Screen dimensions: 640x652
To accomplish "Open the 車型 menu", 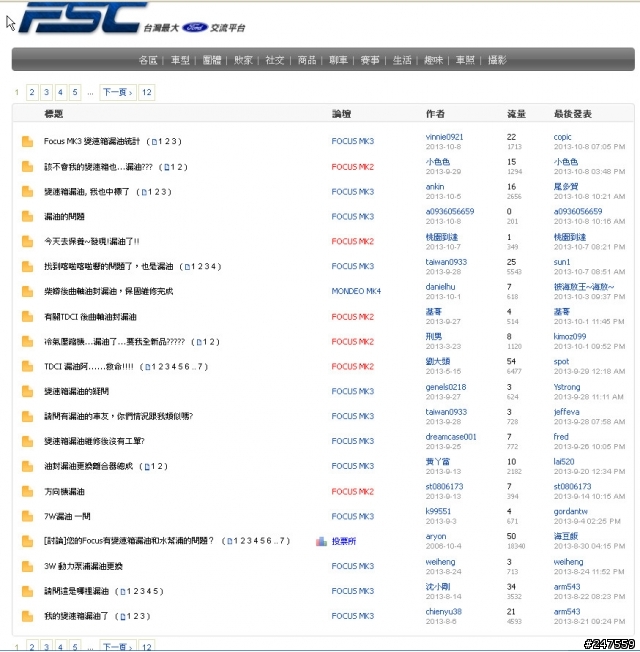I will 180,60.
